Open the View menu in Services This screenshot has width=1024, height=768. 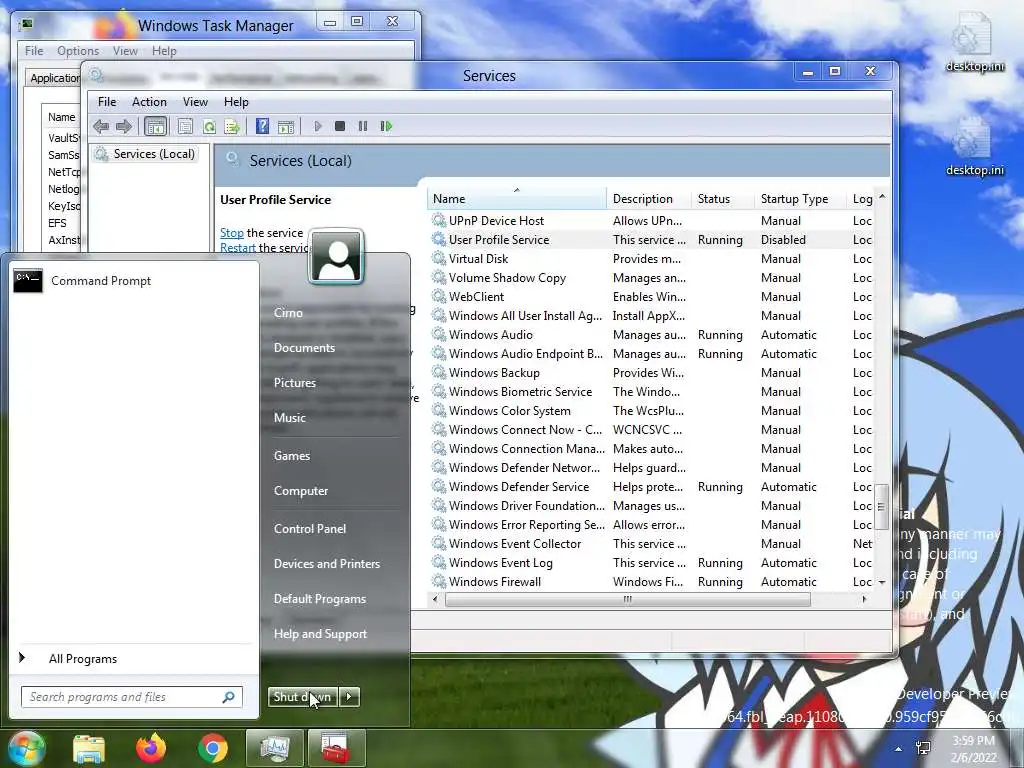click(x=195, y=102)
